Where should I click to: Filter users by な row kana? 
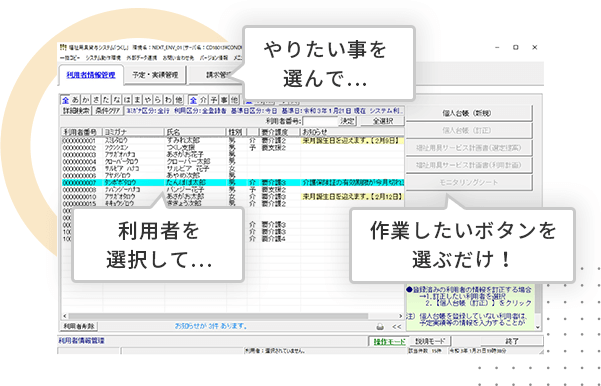coord(117,100)
